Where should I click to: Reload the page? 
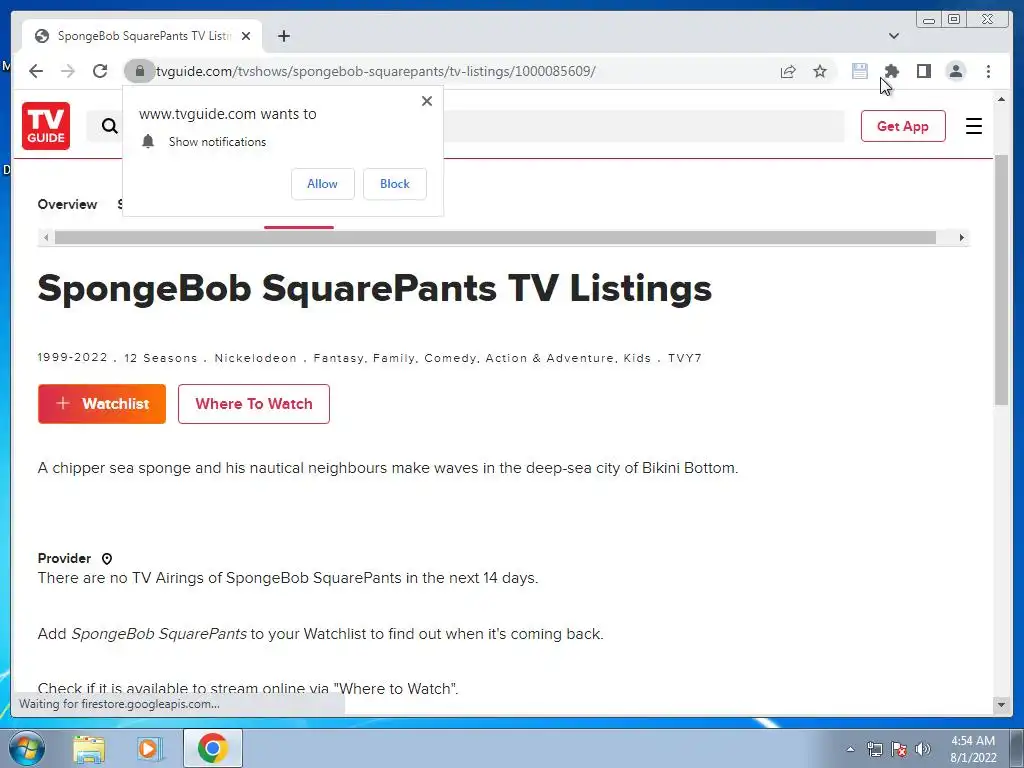[100, 71]
